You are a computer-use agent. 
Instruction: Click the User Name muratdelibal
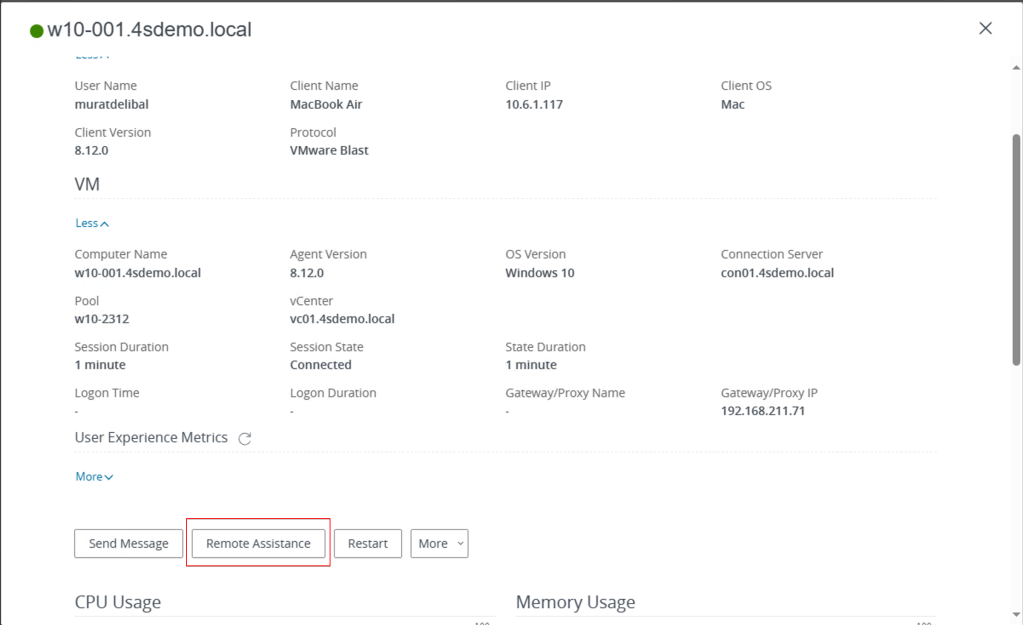click(x=112, y=105)
